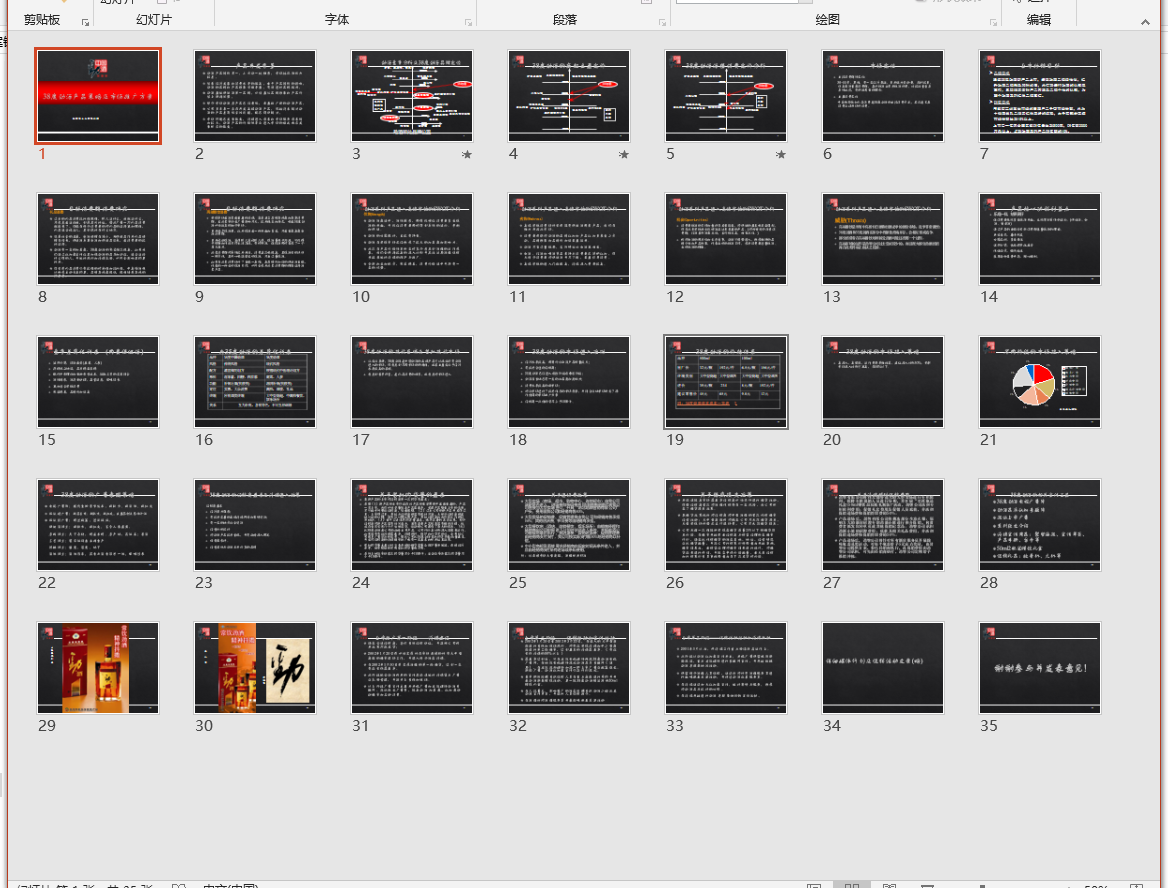
Task: Select slide 11 thumbnail
Action: pyautogui.click(x=569, y=239)
